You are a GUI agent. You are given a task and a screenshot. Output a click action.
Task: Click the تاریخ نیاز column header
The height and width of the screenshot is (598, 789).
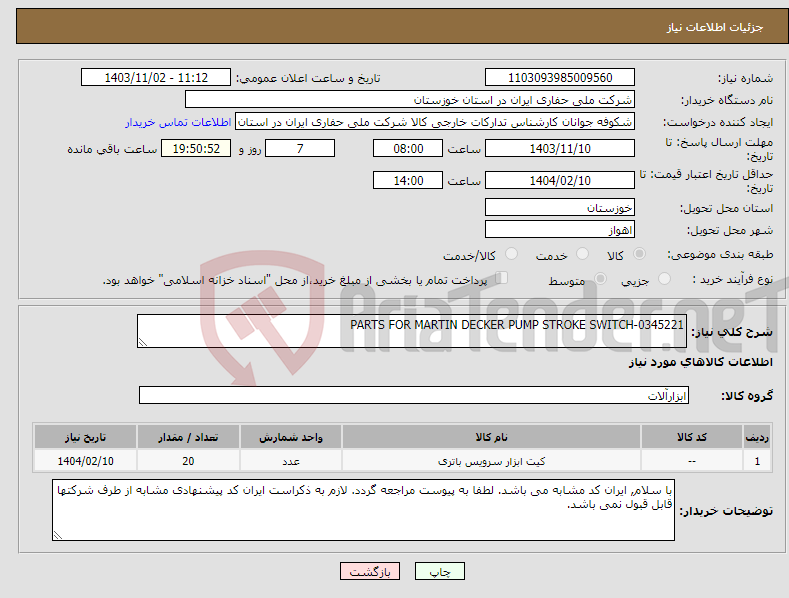tap(85, 437)
